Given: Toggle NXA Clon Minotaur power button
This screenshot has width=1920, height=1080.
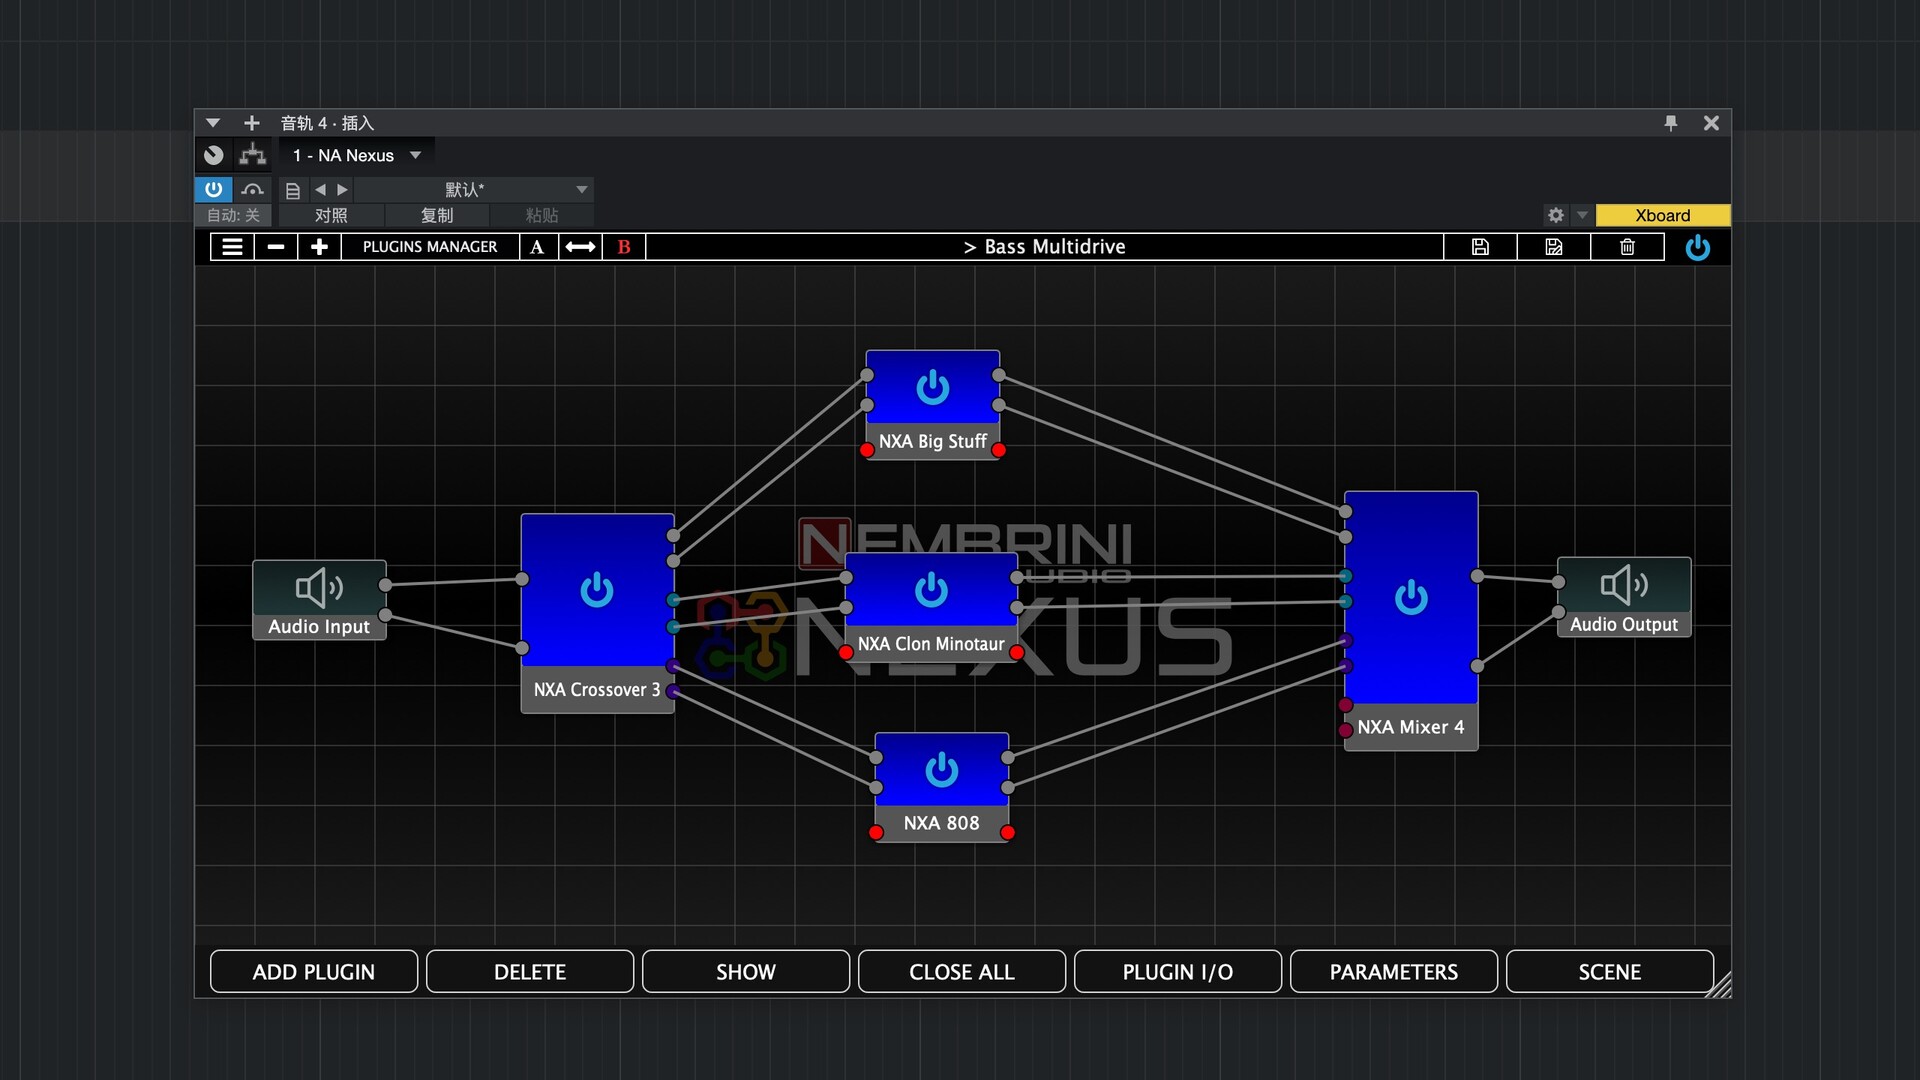Looking at the screenshot, I should (x=931, y=590).
